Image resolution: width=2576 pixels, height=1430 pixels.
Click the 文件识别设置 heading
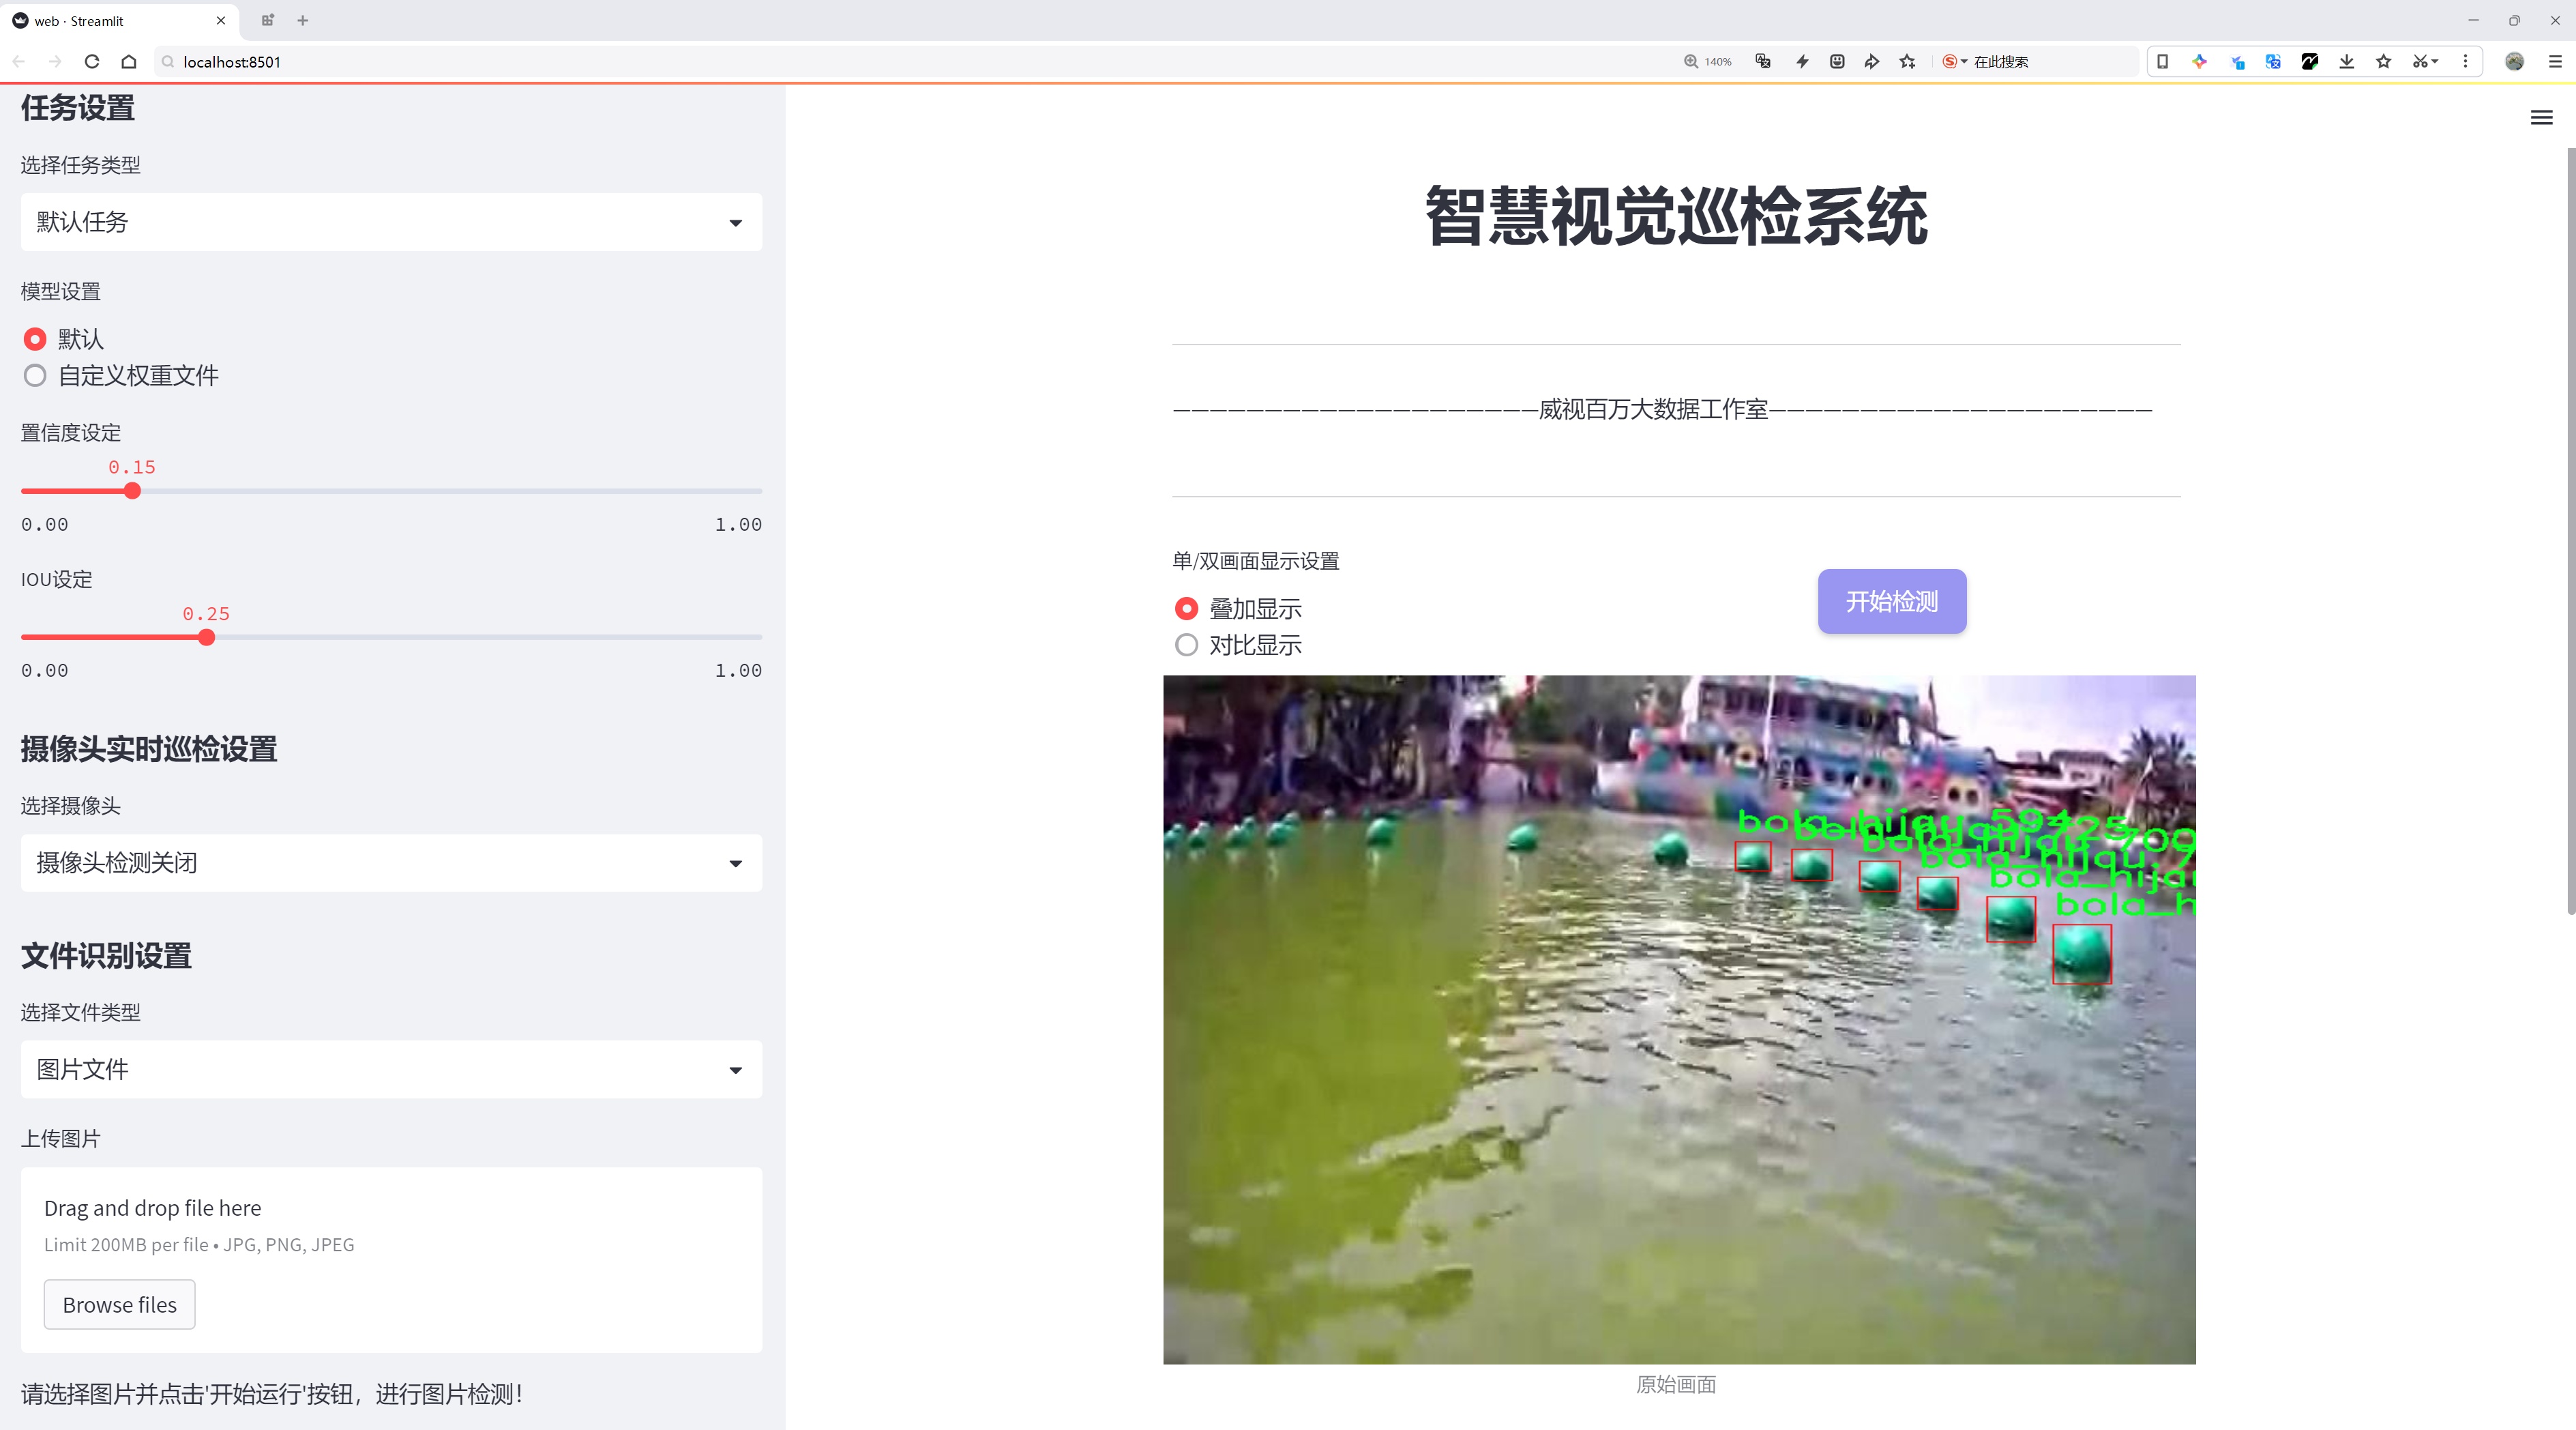click(106, 956)
